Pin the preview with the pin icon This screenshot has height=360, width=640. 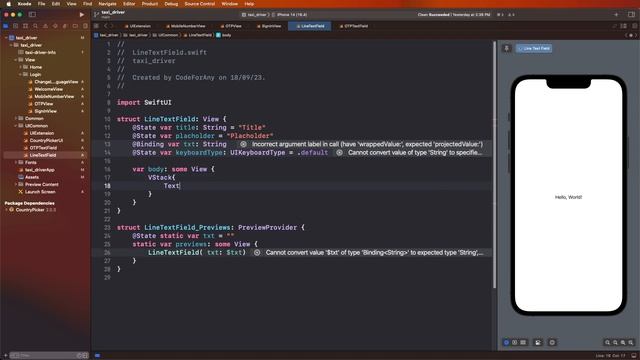pyautogui.click(x=507, y=48)
